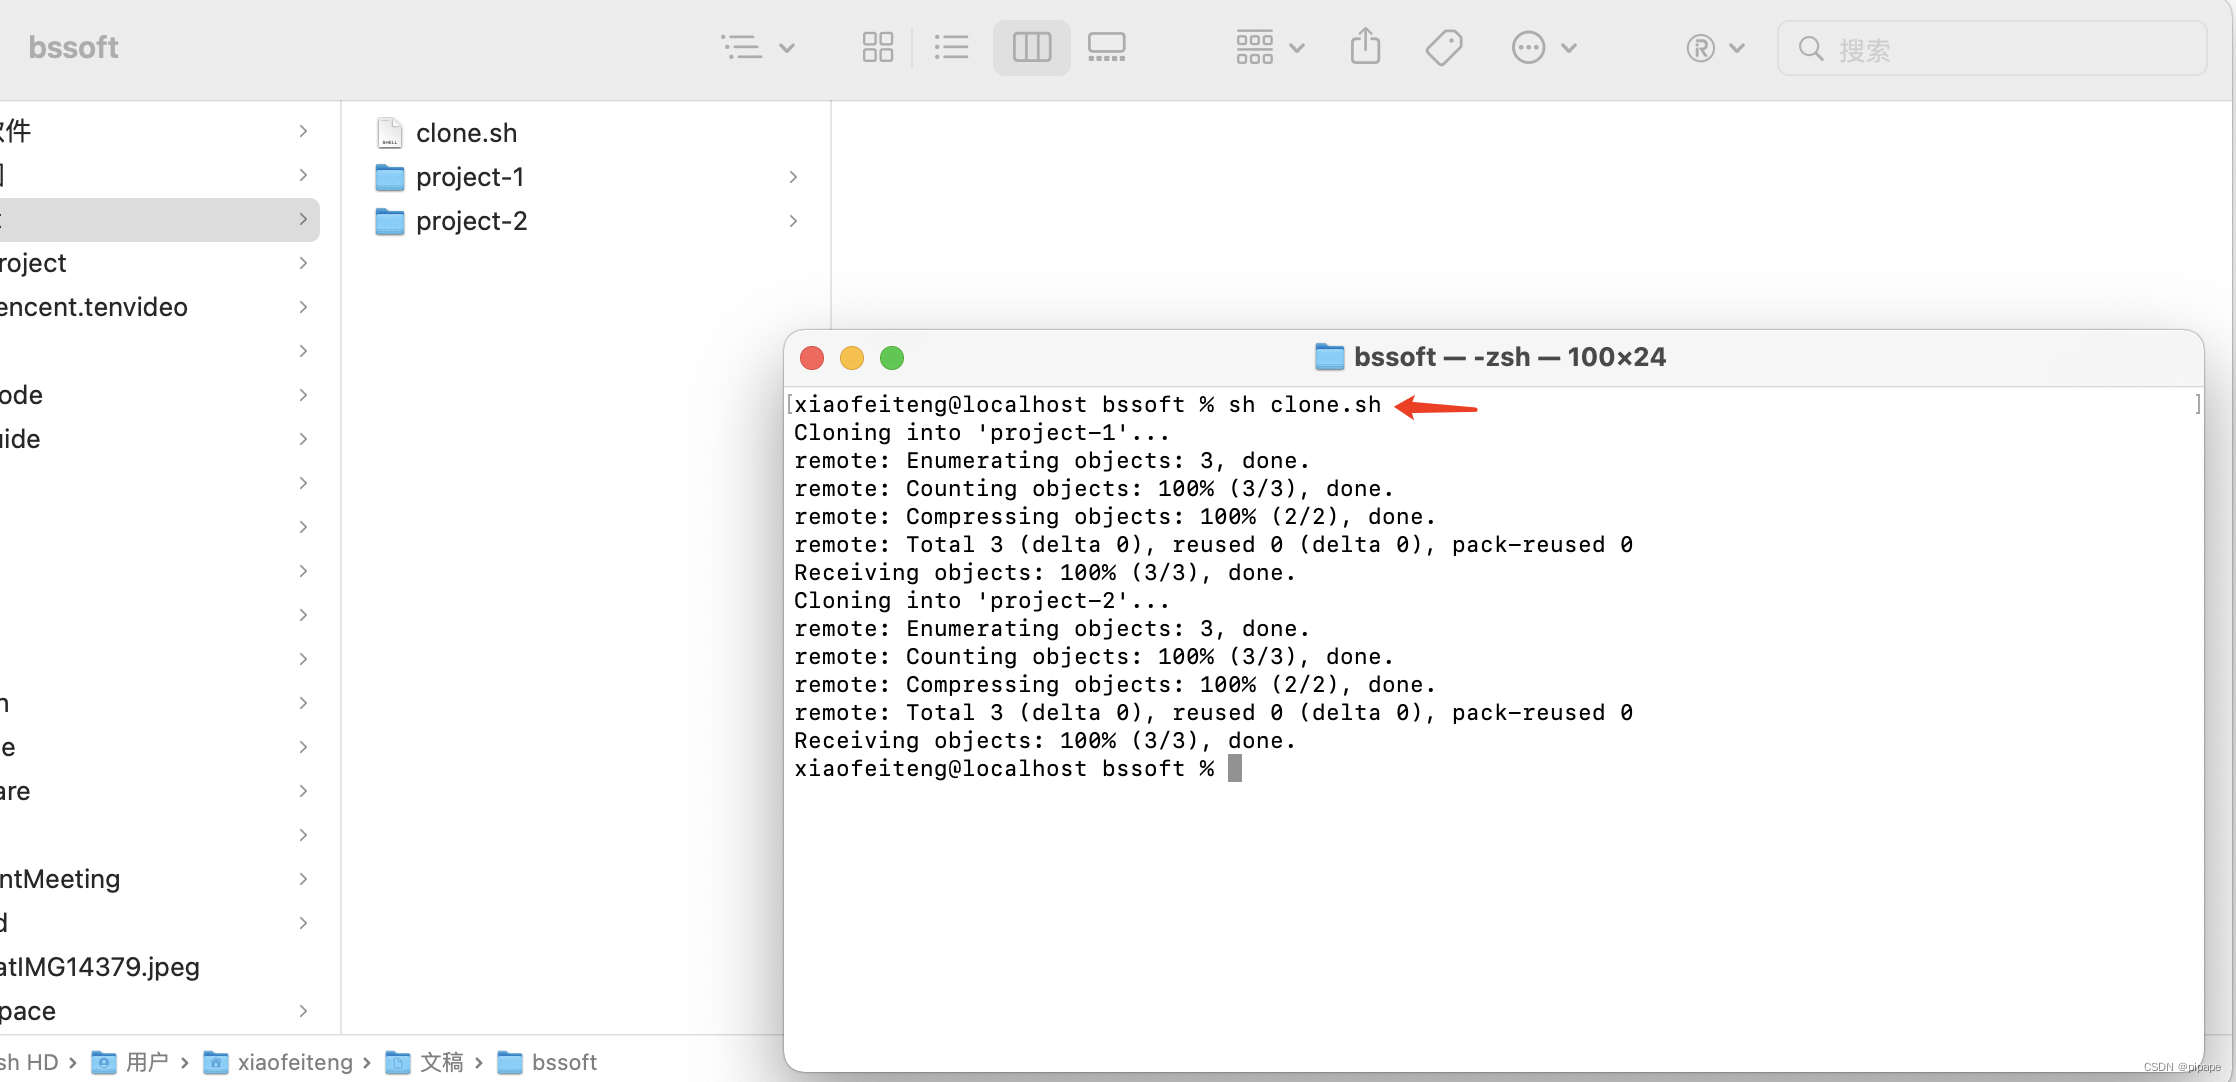Select the row ending in 'ide'
This screenshot has height=1082, width=2236.
pos(158,439)
